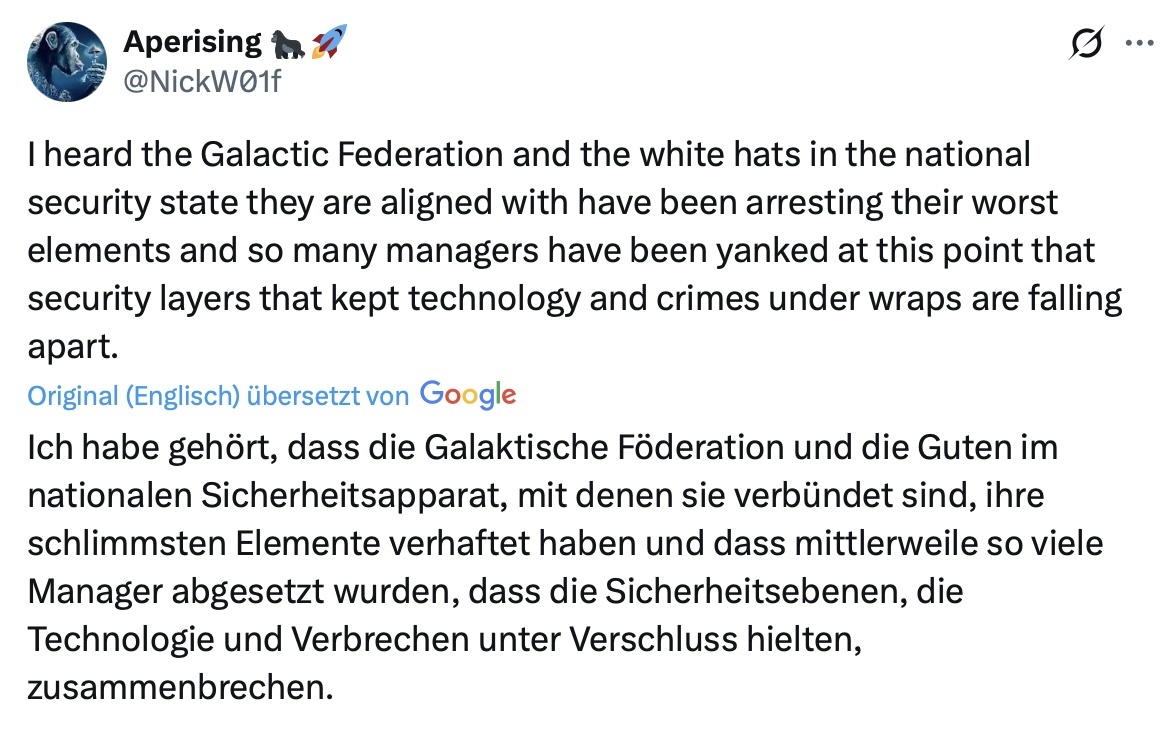Viewport: 1174px width, 732px height.
Task: Click "Sicherheitsapparat" in the translated text
Action: tap(344, 495)
